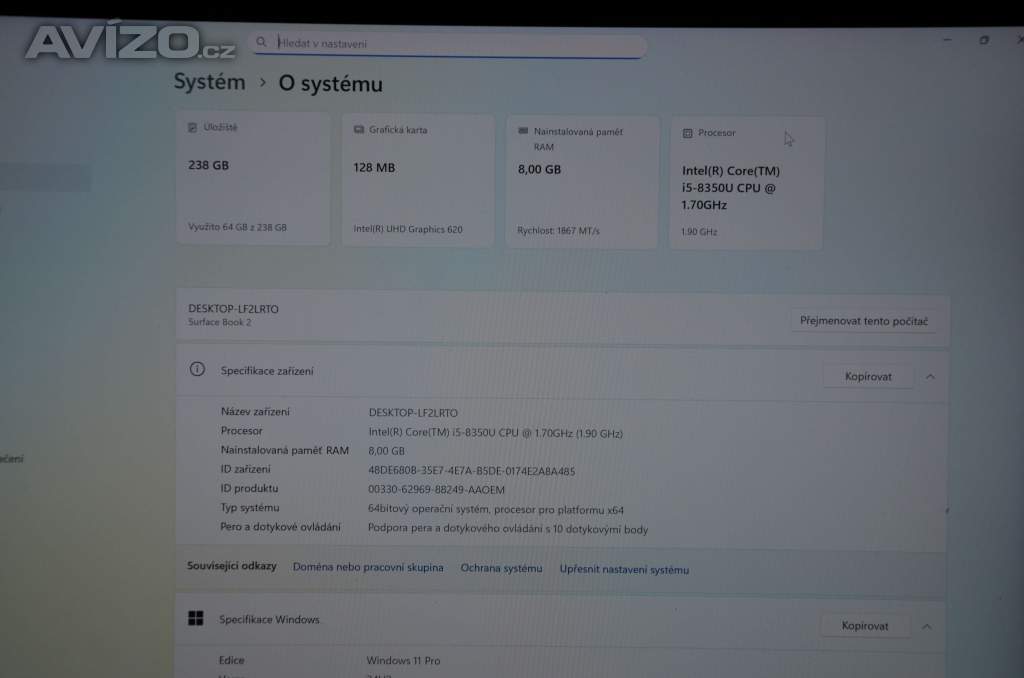
Task: Copy device specs with Kopírovat button
Action: 867,377
